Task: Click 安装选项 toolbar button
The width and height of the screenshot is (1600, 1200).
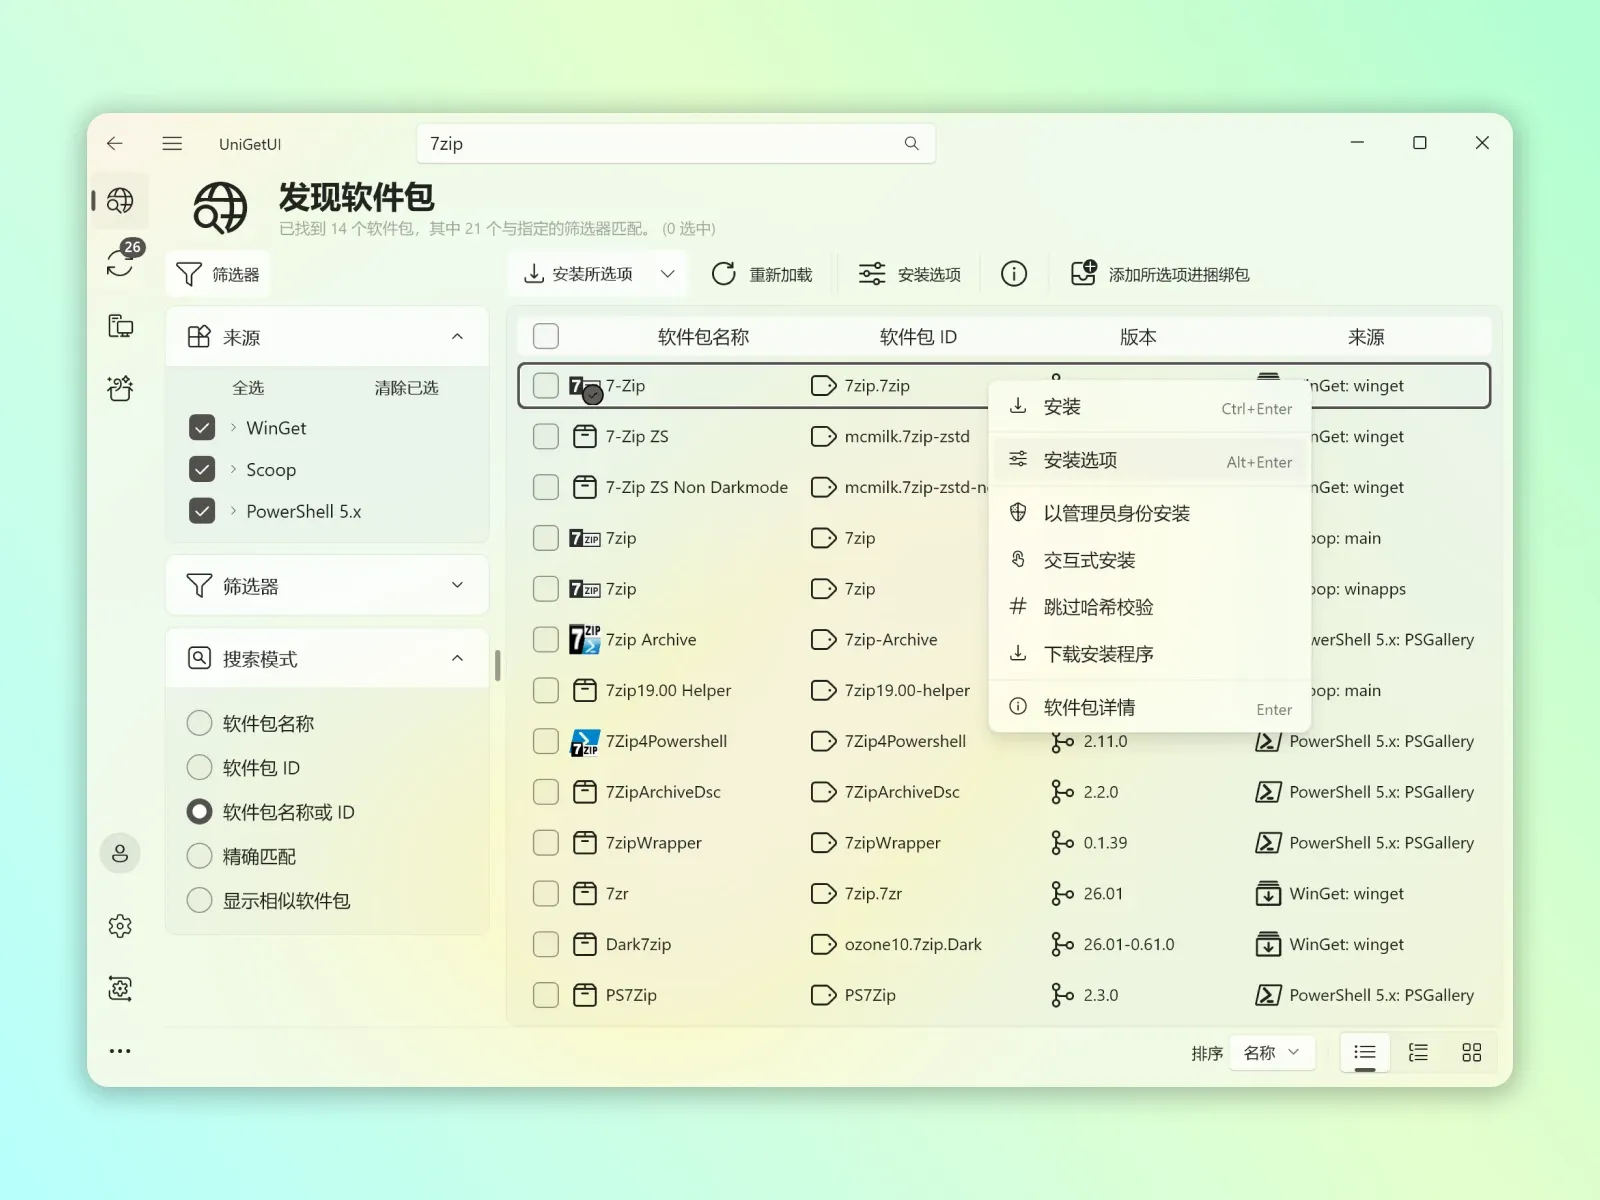Action: pos(910,274)
